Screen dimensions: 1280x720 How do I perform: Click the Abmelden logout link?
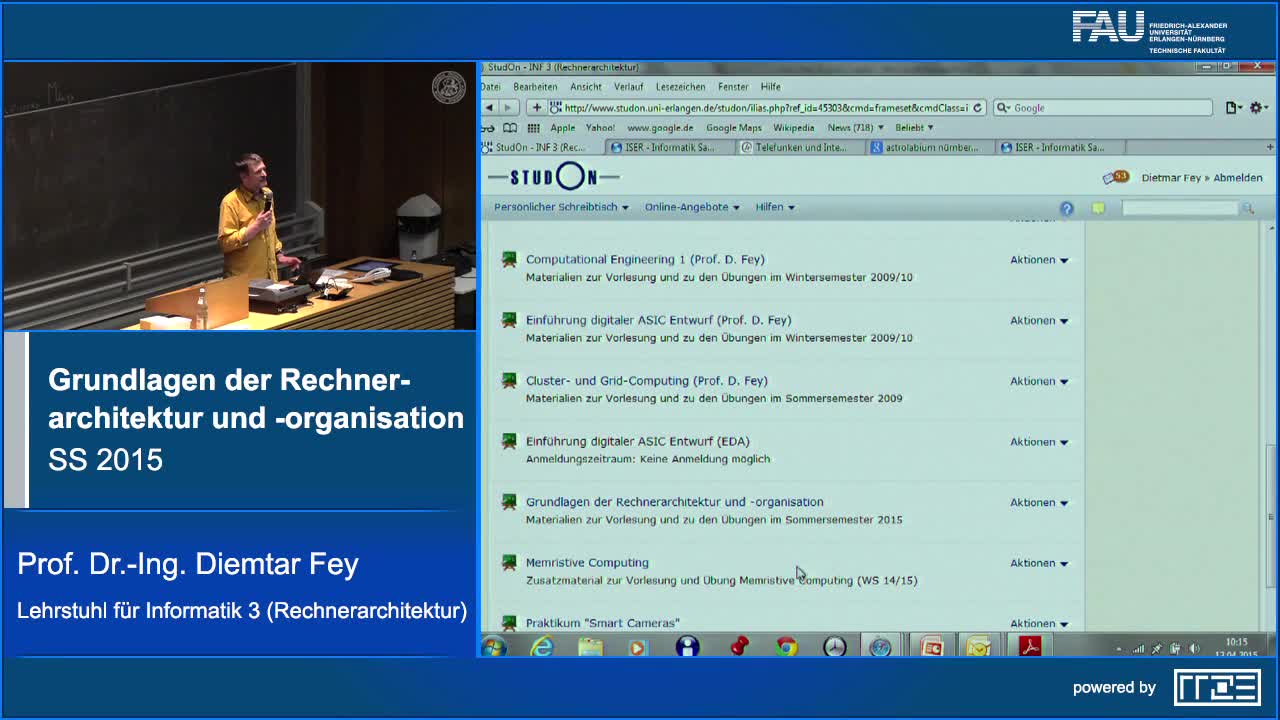[1237, 178]
